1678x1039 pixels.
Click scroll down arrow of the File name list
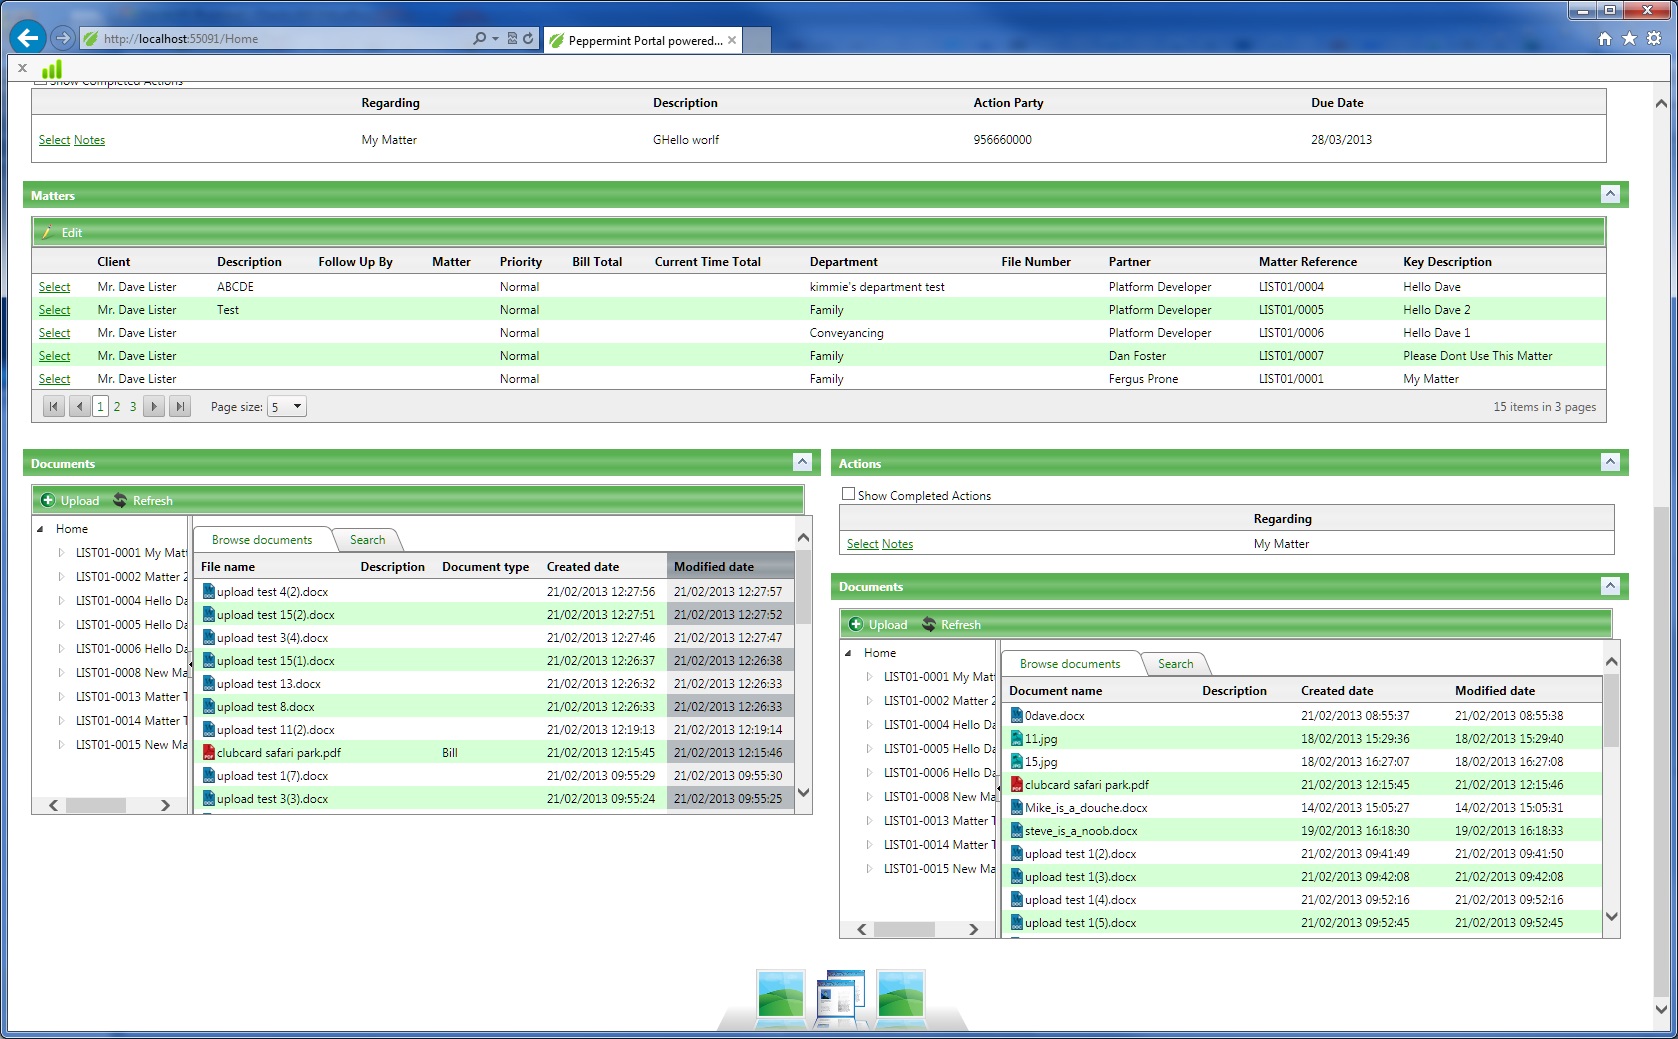(x=803, y=793)
